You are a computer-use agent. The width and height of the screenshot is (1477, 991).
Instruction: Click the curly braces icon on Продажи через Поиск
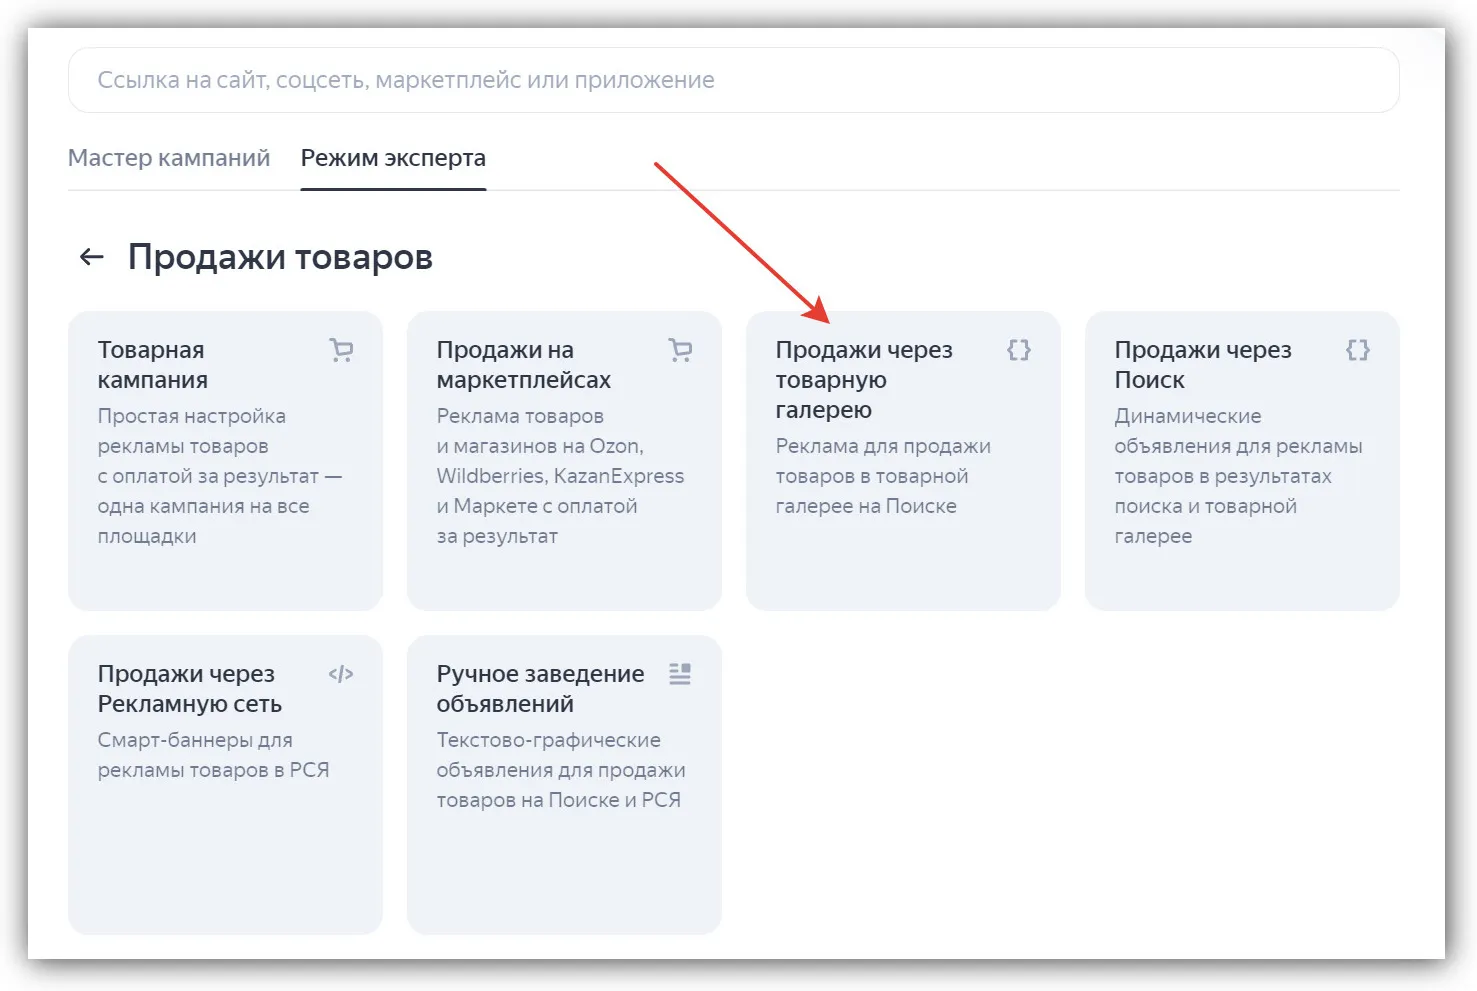click(1358, 350)
